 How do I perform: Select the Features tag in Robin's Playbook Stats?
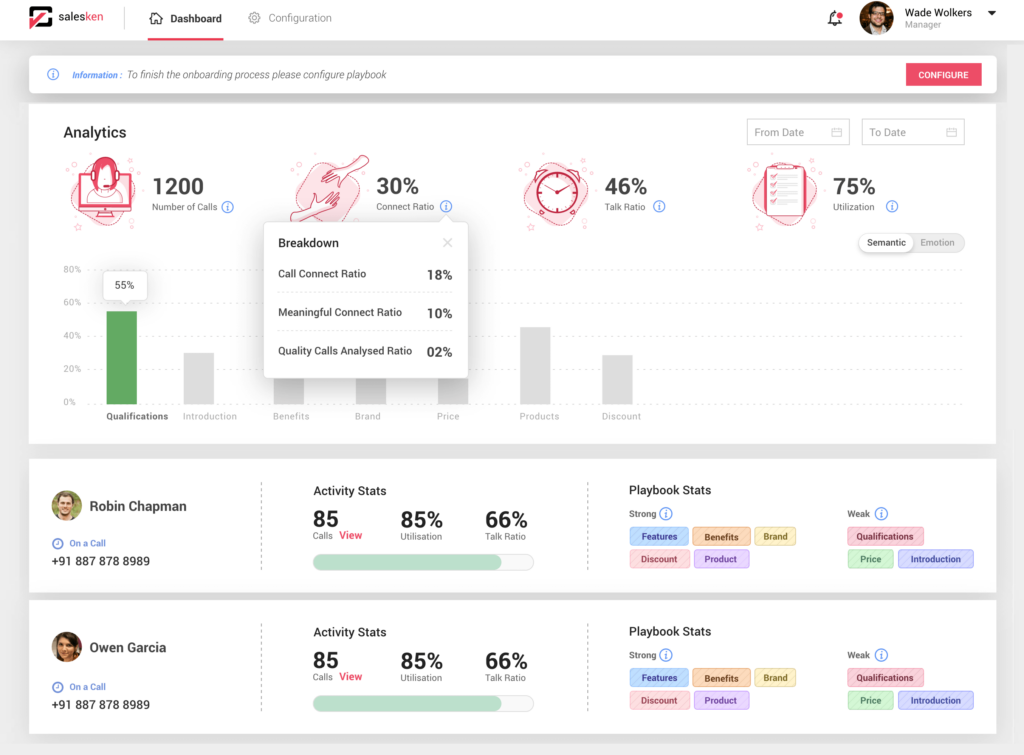tap(658, 536)
